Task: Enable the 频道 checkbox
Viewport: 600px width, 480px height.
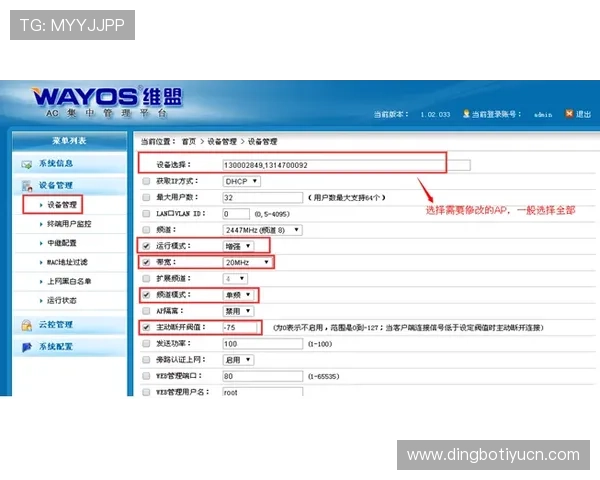Action: pos(146,230)
